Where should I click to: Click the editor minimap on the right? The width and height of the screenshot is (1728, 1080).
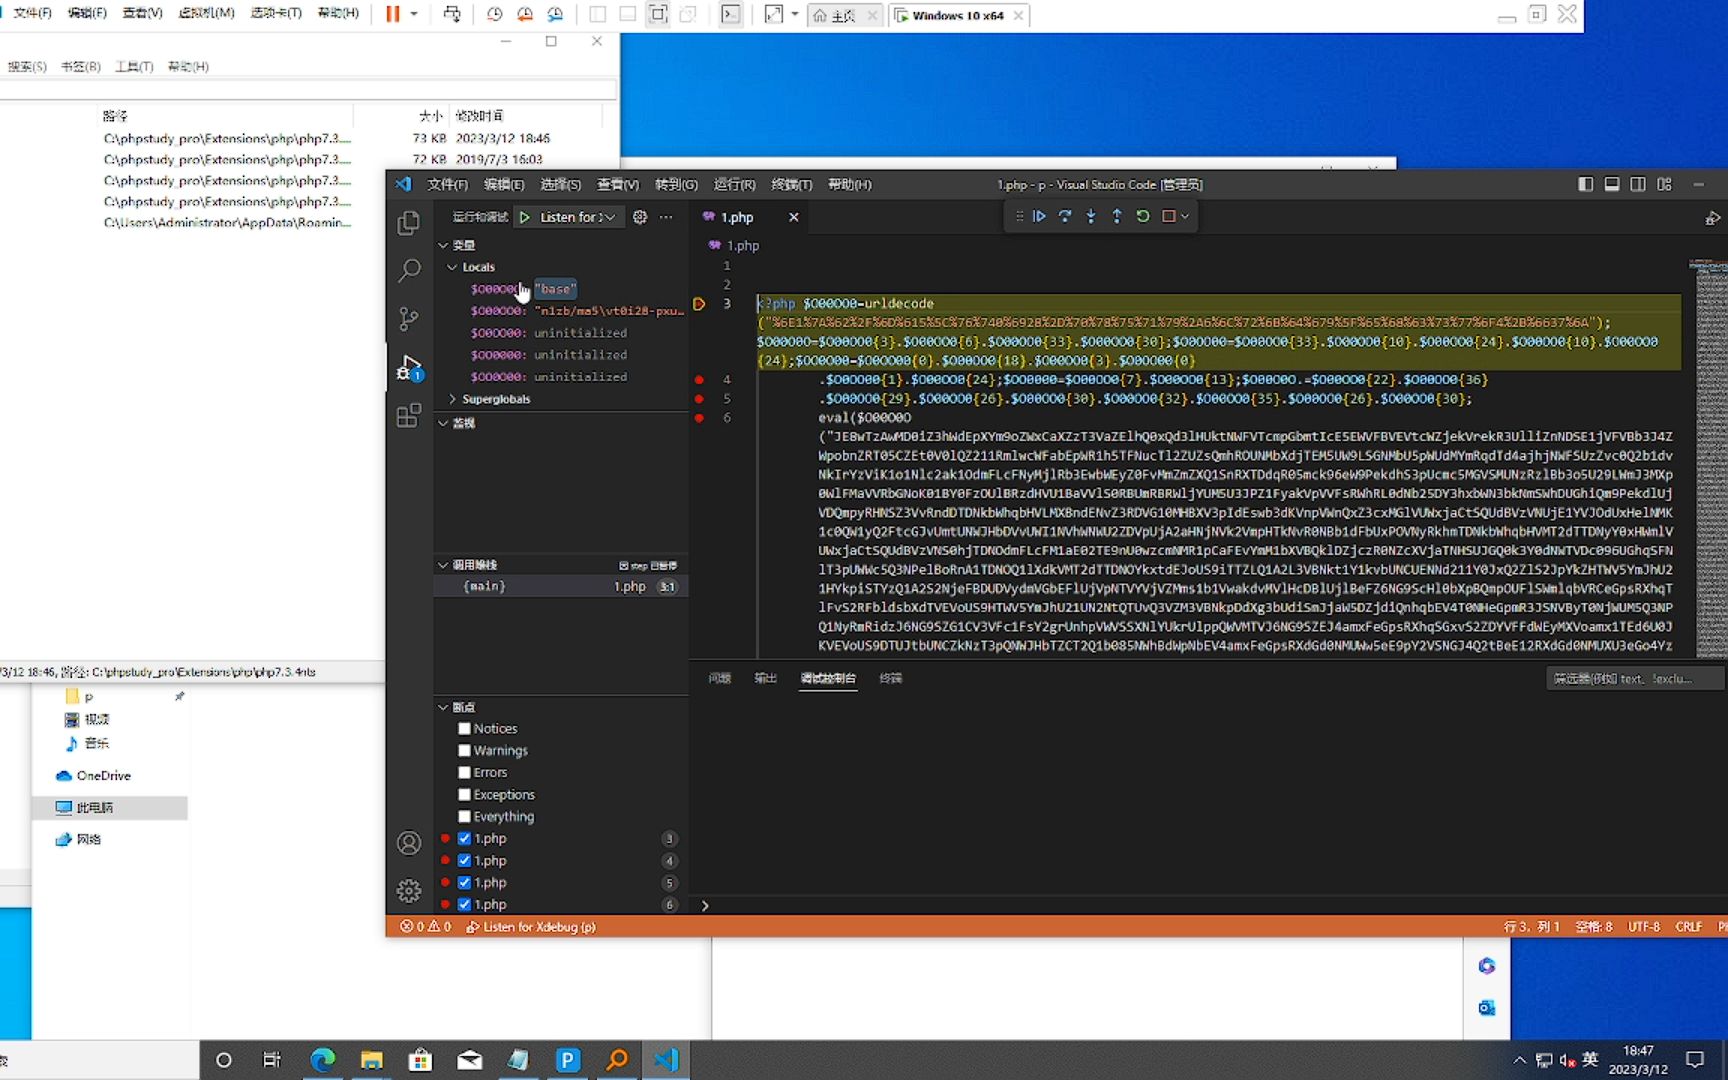[1707, 458]
